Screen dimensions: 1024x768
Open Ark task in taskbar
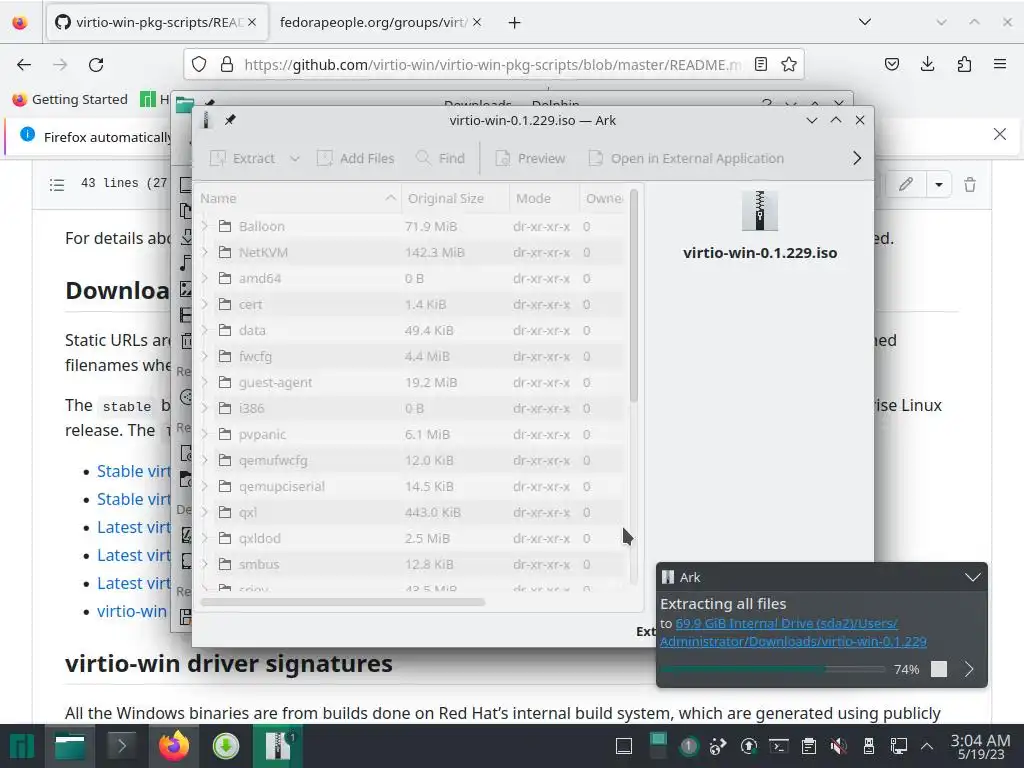click(278, 746)
